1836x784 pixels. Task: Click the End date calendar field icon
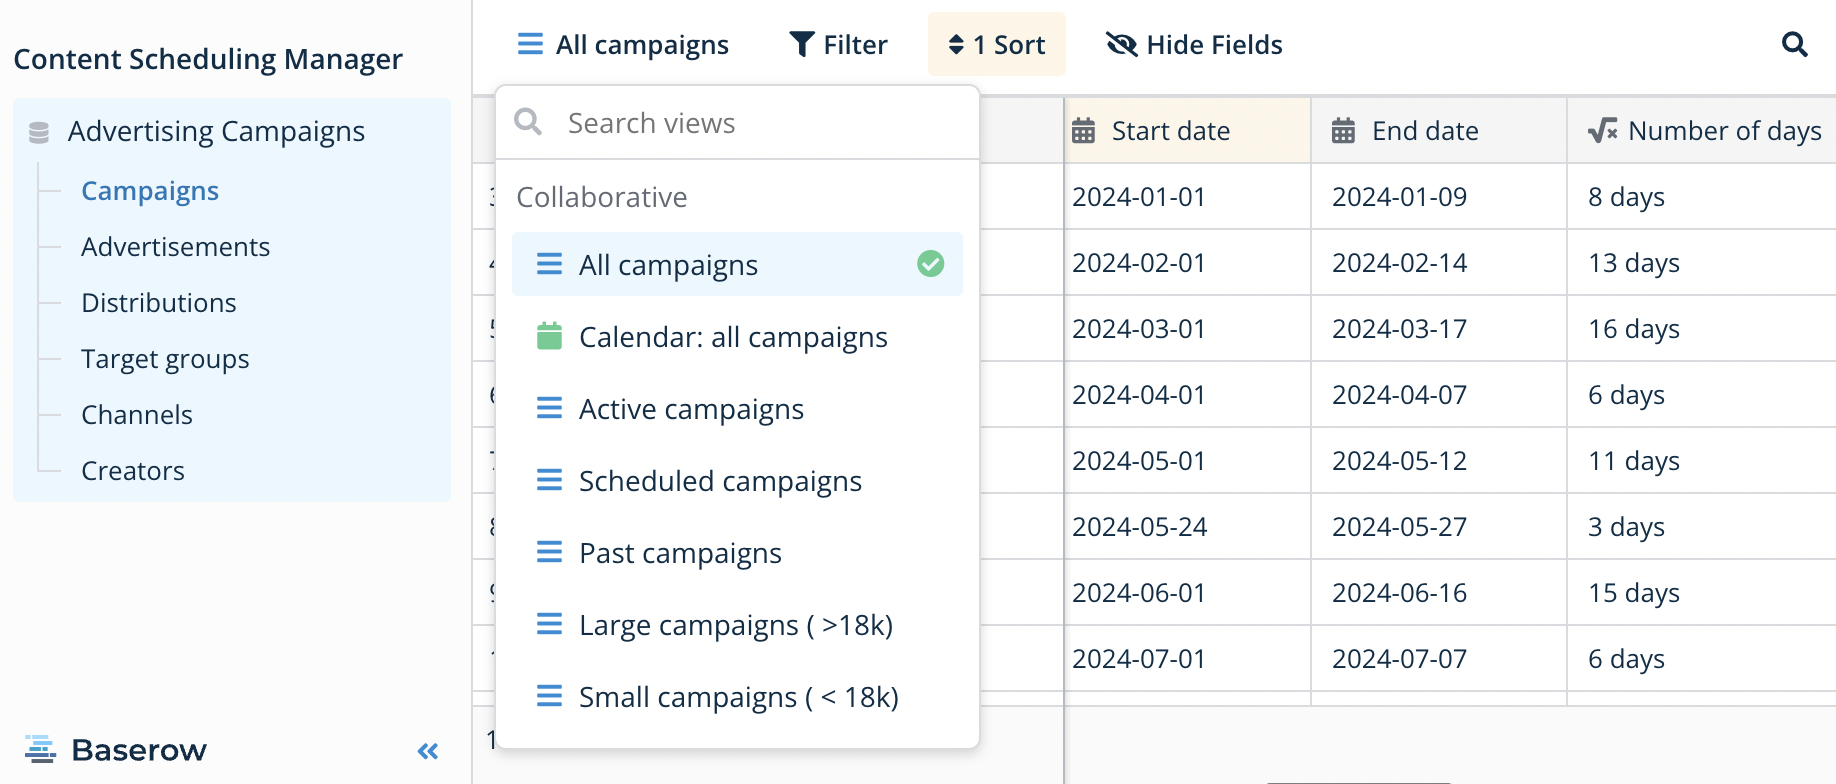[x=1343, y=131]
